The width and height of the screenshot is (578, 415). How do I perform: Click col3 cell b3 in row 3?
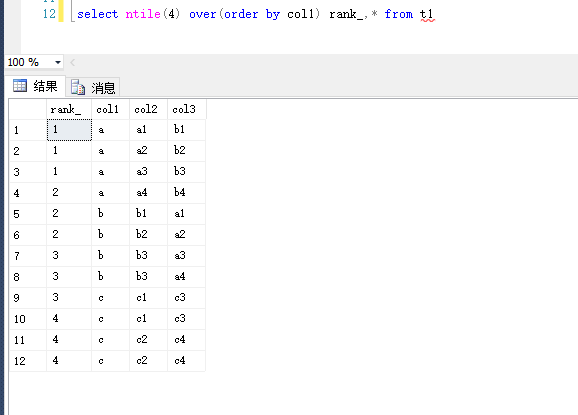(x=187, y=172)
